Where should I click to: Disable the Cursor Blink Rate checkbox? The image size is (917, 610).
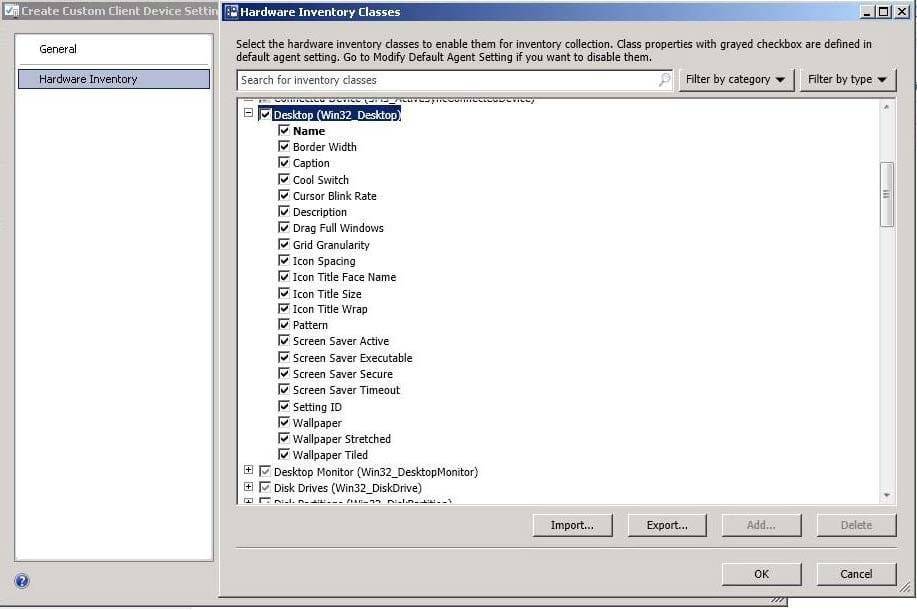[284, 196]
